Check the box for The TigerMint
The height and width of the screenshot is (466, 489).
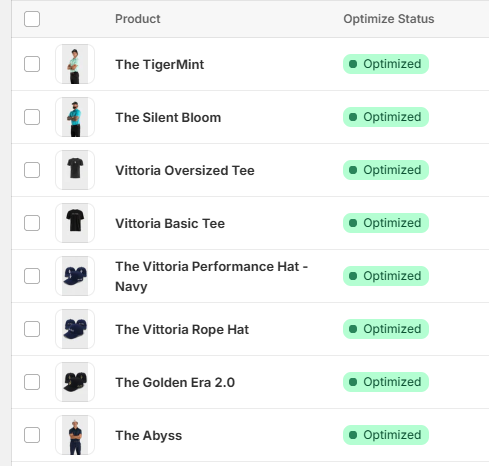tap(32, 64)
